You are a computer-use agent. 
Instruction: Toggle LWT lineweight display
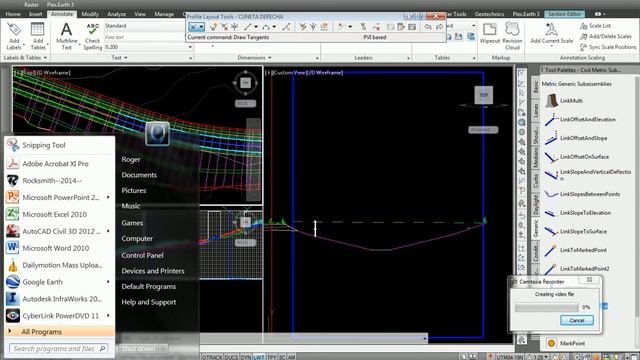(x=259, y=357)
